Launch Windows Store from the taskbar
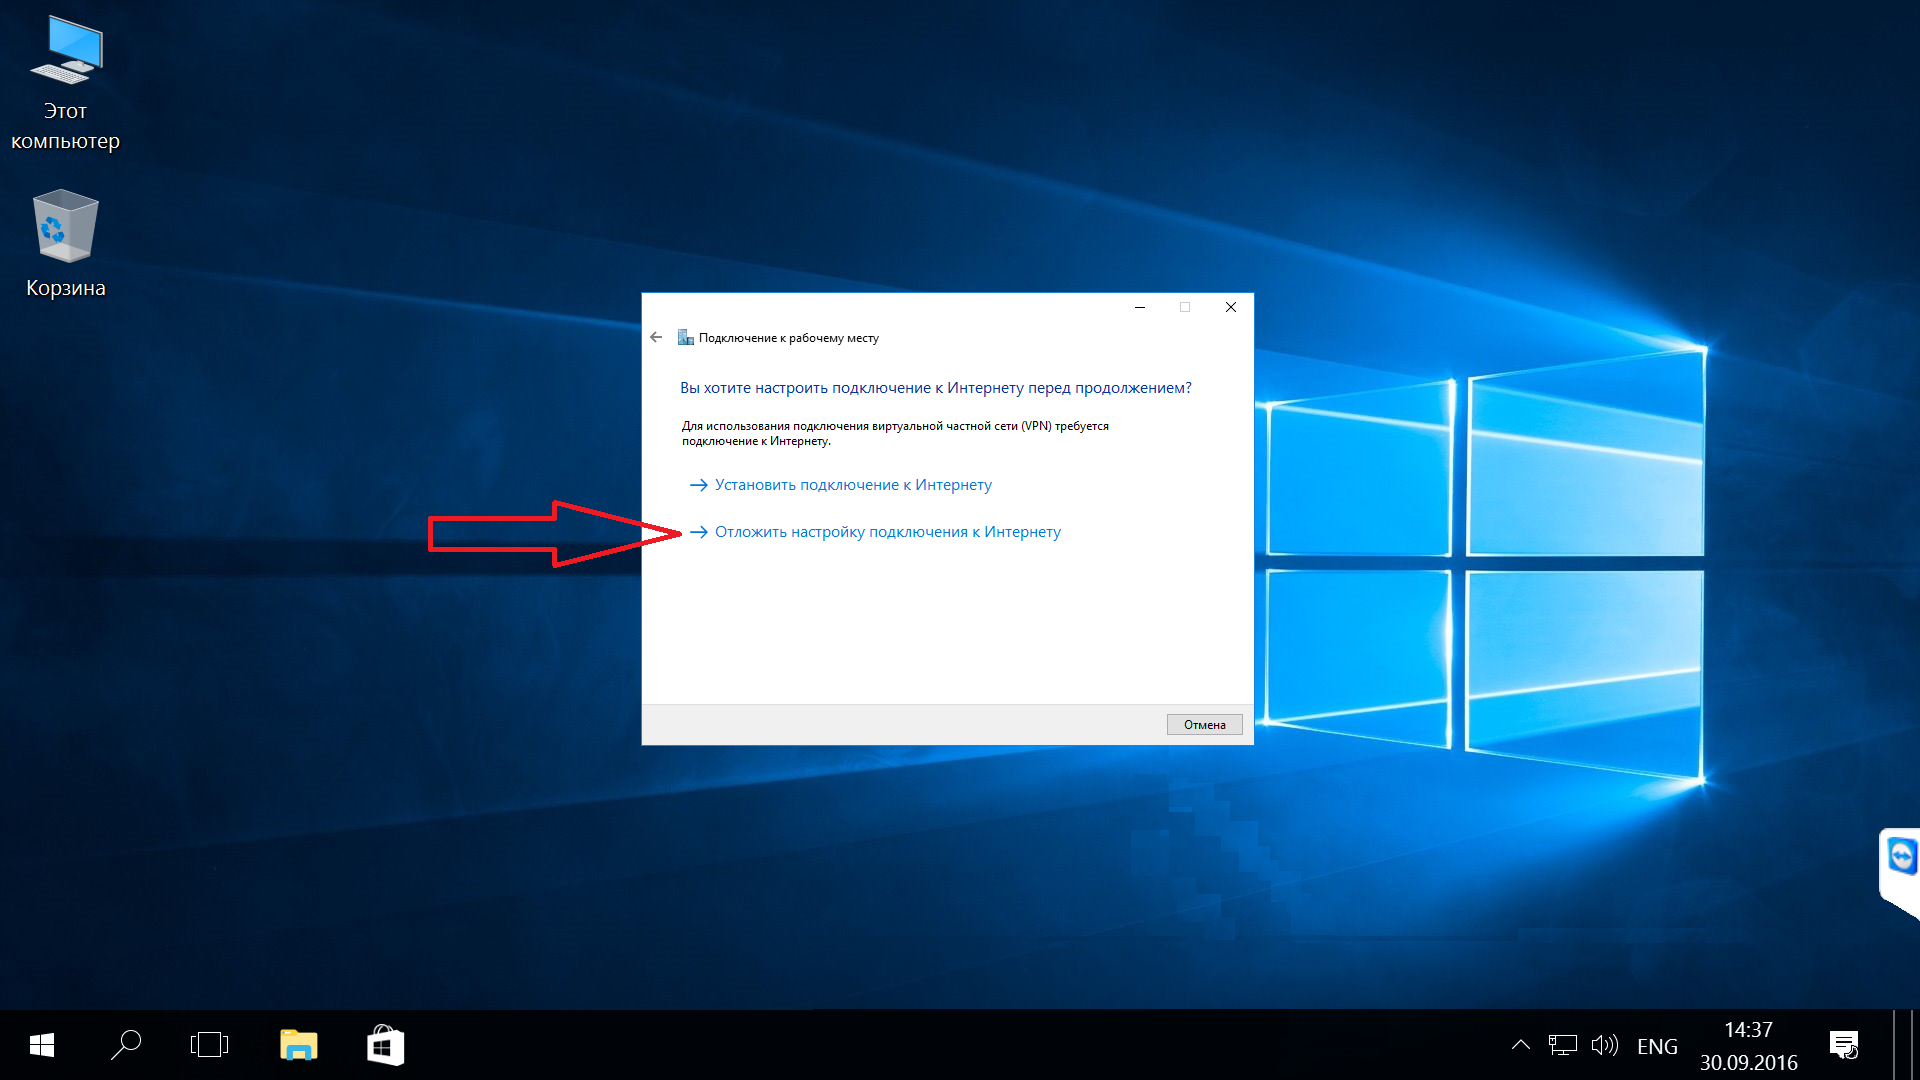Screen dimensions: 1920x1080 pyautogui.click(x=385, y=1045)
